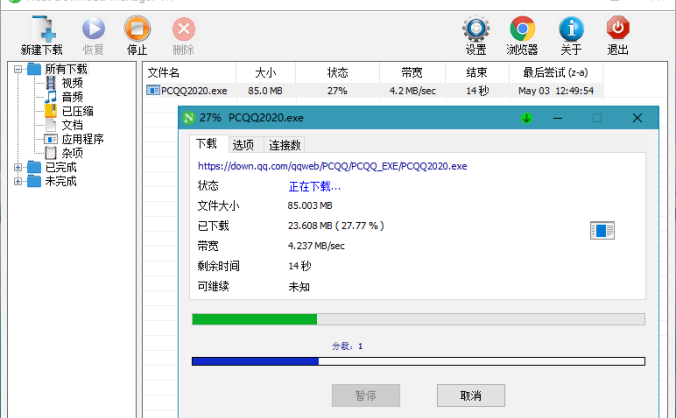Screen dimensions: 676x418
Task: Select the 未完成 (Unfinished) folder
Action: tap(61, 181)
